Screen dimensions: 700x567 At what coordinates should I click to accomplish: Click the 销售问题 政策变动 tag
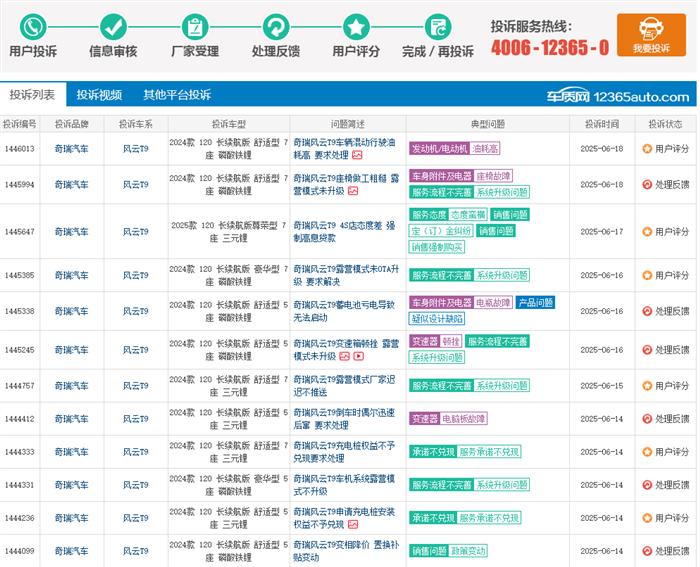448,551
